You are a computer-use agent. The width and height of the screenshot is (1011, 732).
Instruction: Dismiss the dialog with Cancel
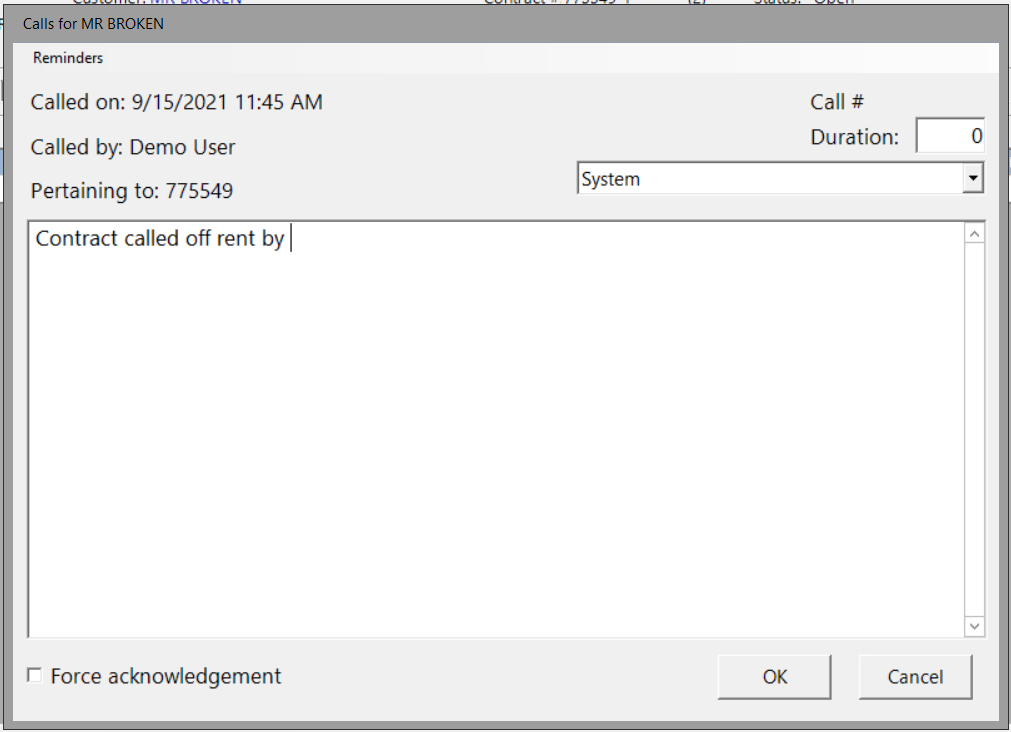pos(915,676)
